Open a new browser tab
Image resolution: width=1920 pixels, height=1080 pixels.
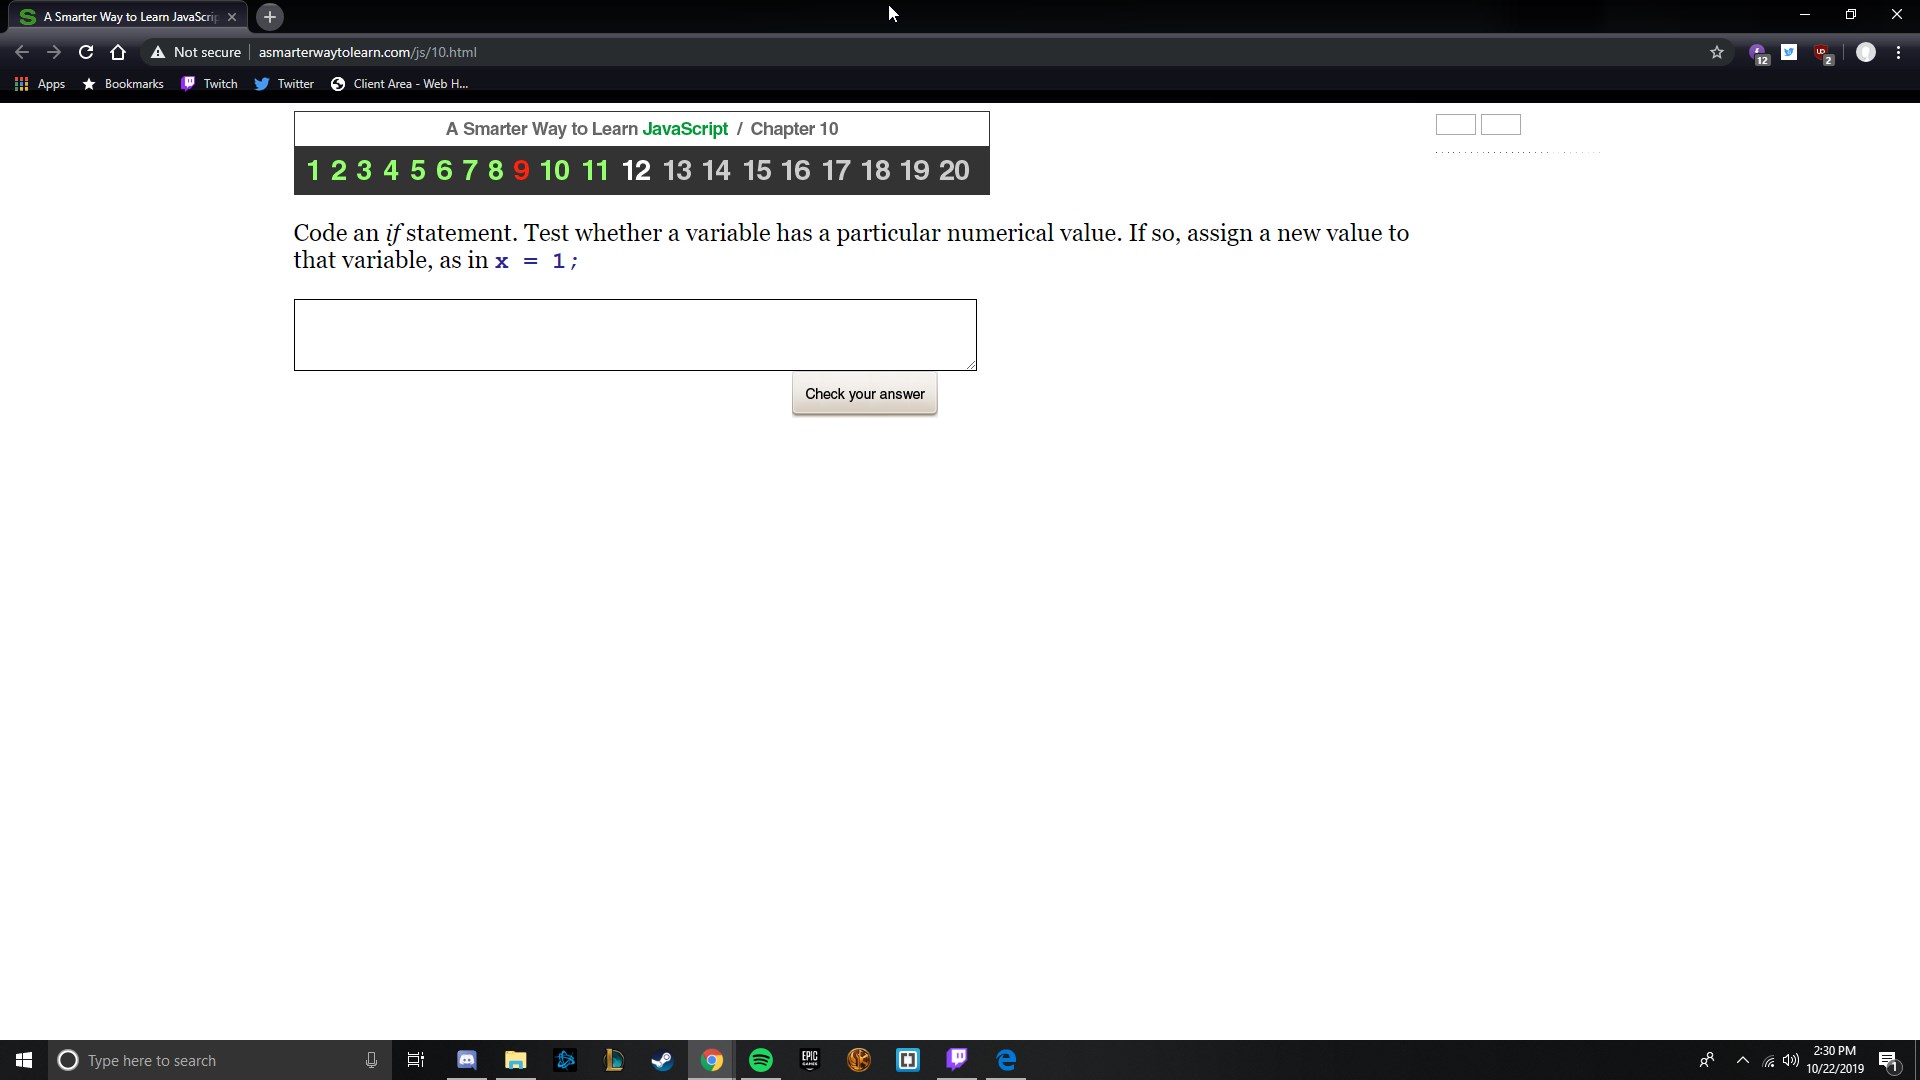(x=269, y=17)
